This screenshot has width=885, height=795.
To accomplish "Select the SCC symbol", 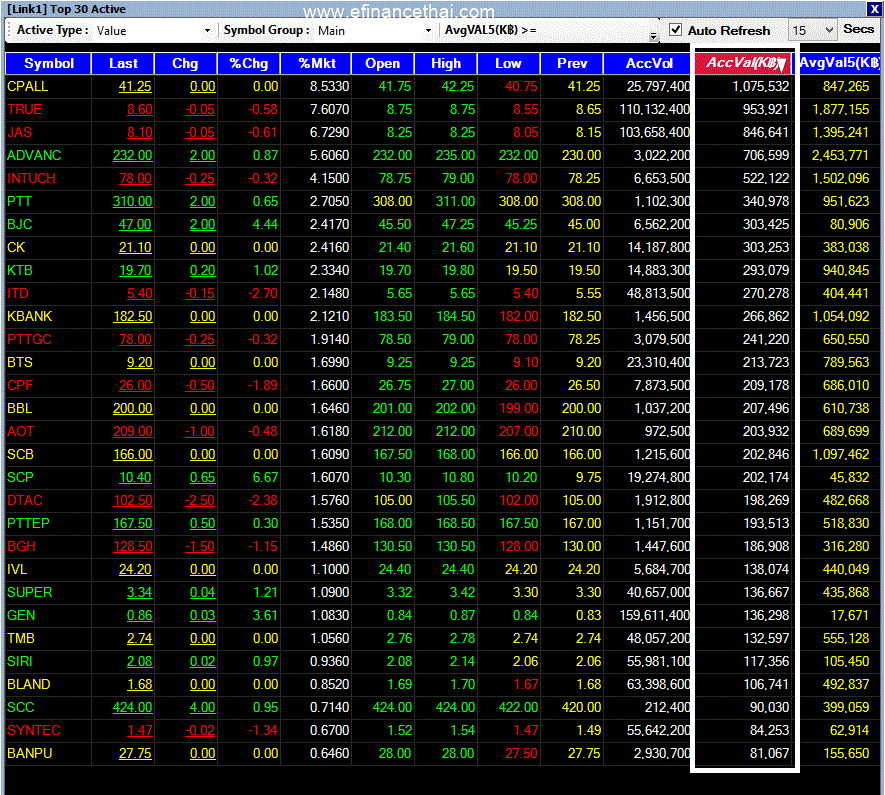I will coord(20,708).
